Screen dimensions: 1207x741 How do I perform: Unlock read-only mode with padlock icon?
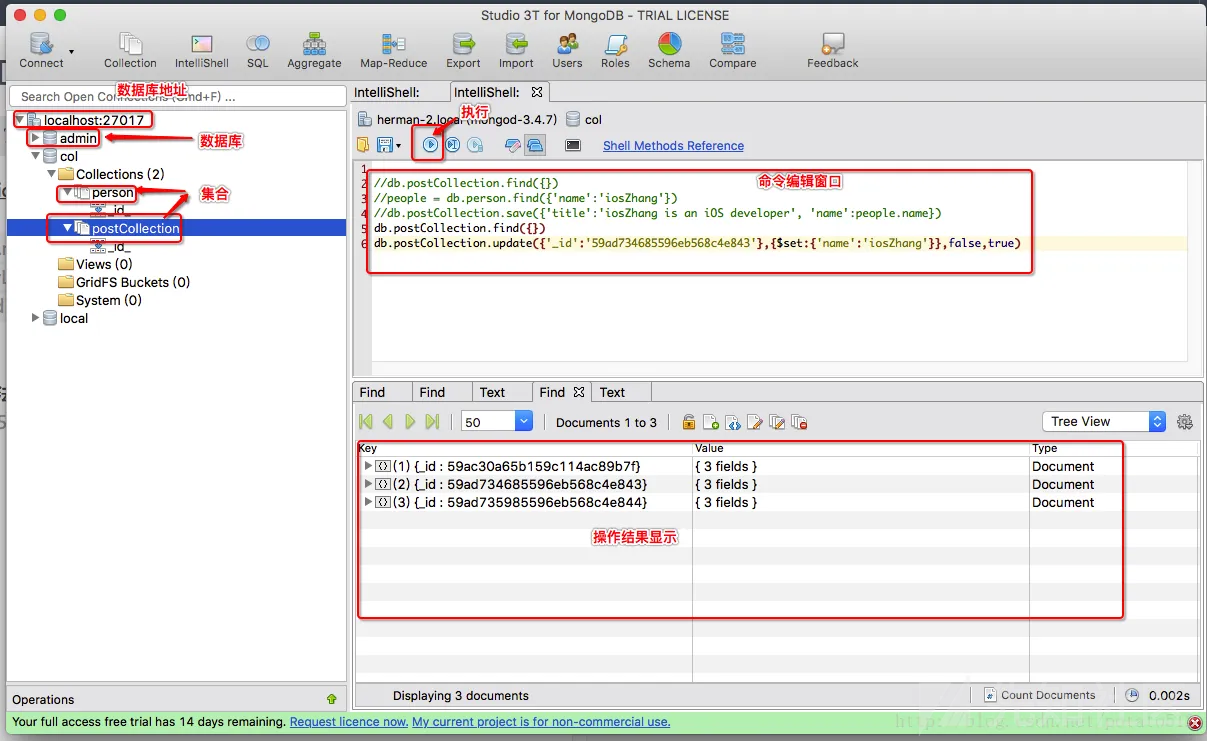[688, 422]
